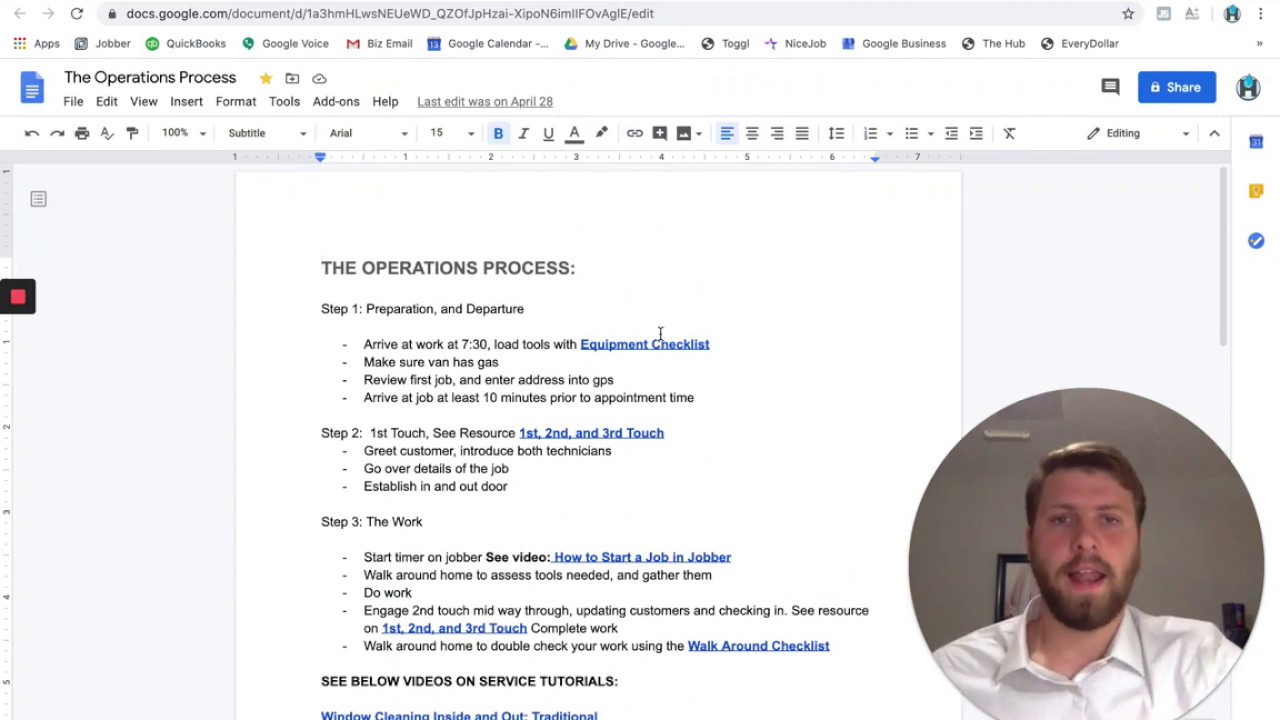Apply numbered list formatting
This screenshot has height=720, width=1280.
pyautogui.click(x=870, y=133)
